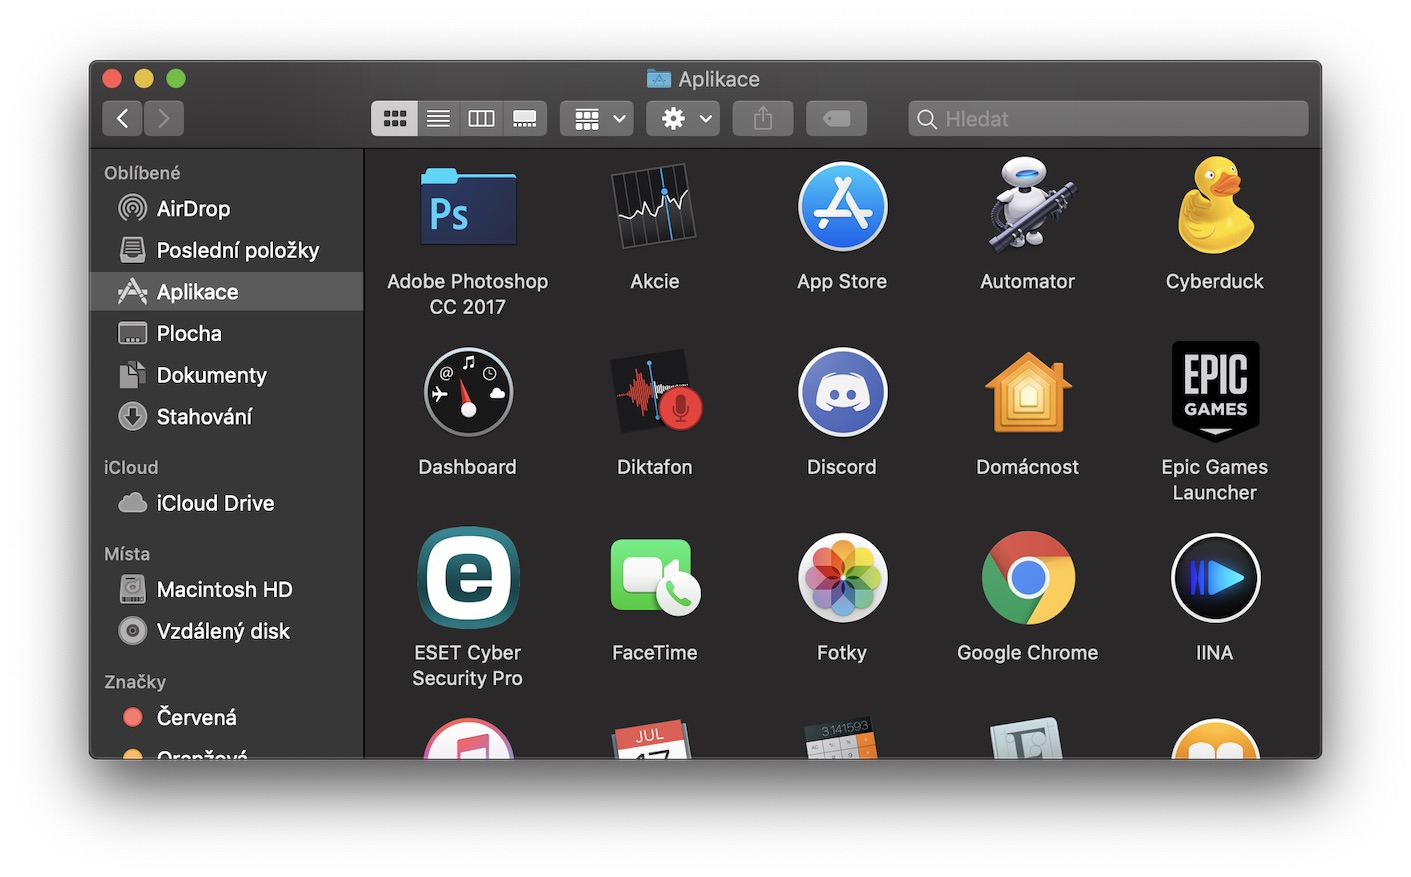Select the Discord app icon

click(x=842, y=392)
